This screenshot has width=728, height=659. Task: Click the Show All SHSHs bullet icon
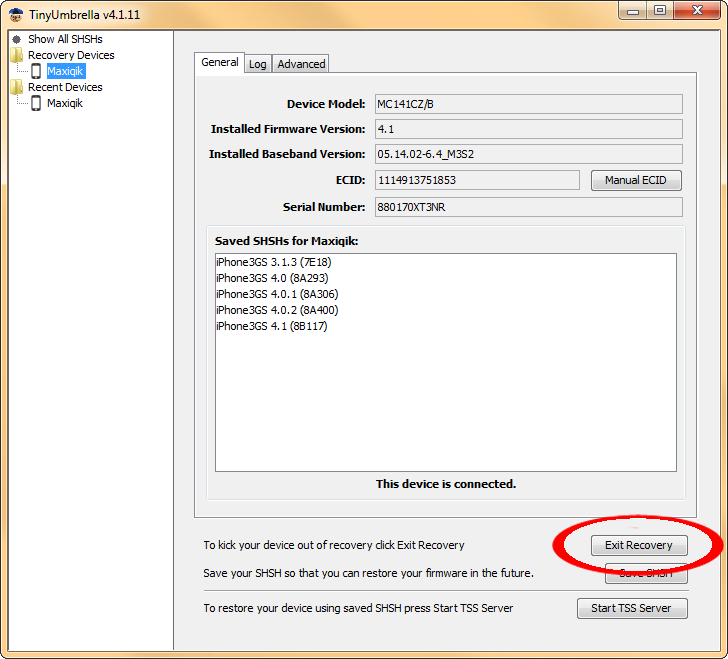(17, 39)
